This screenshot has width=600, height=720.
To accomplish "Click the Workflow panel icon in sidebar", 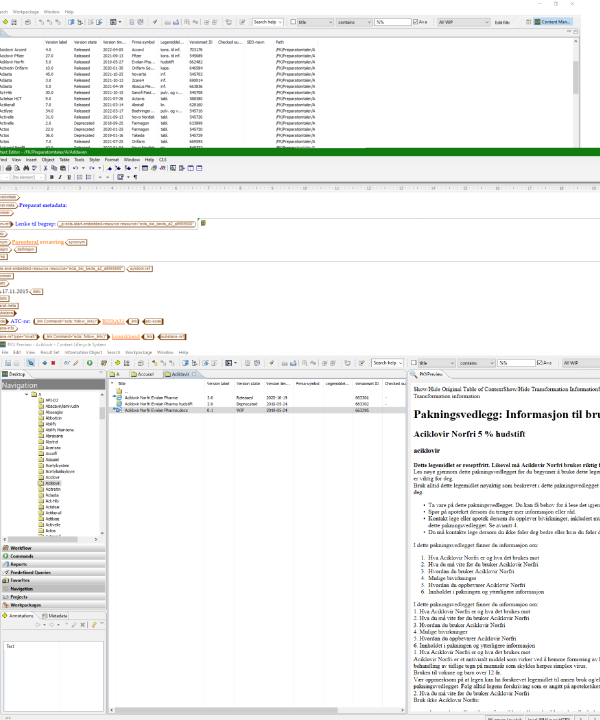I will click(5, 548).
